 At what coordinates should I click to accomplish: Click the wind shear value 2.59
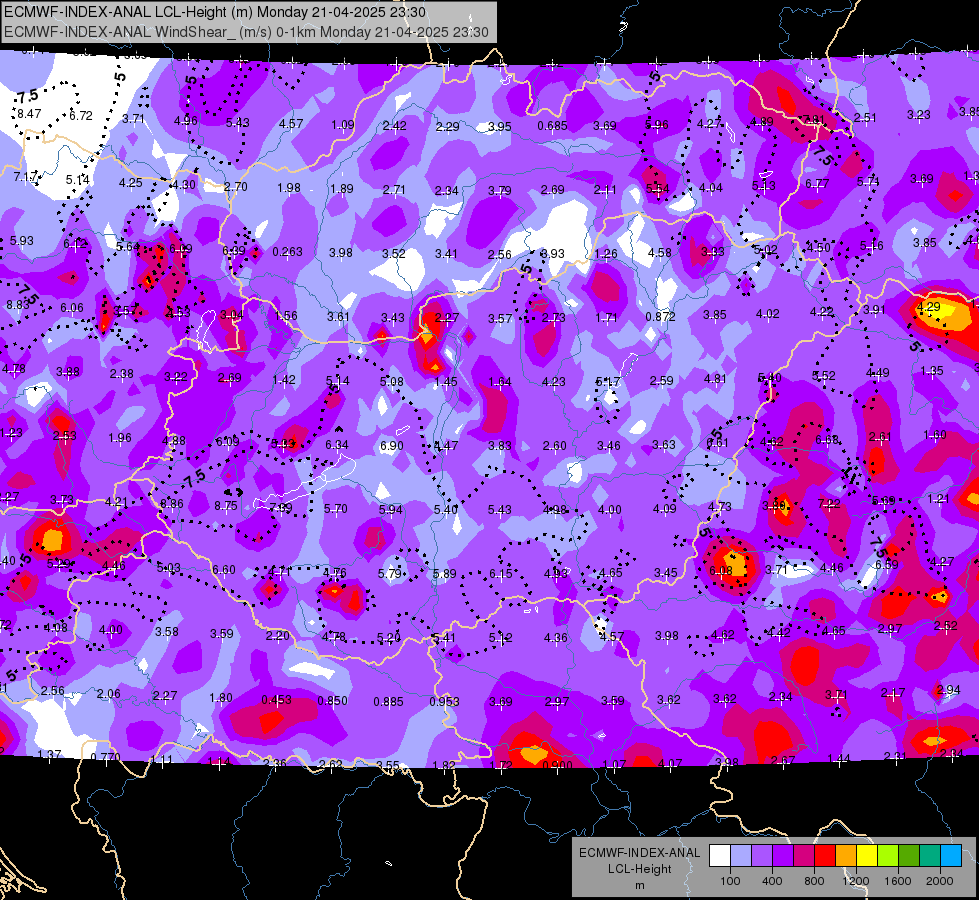click(661, 380)
